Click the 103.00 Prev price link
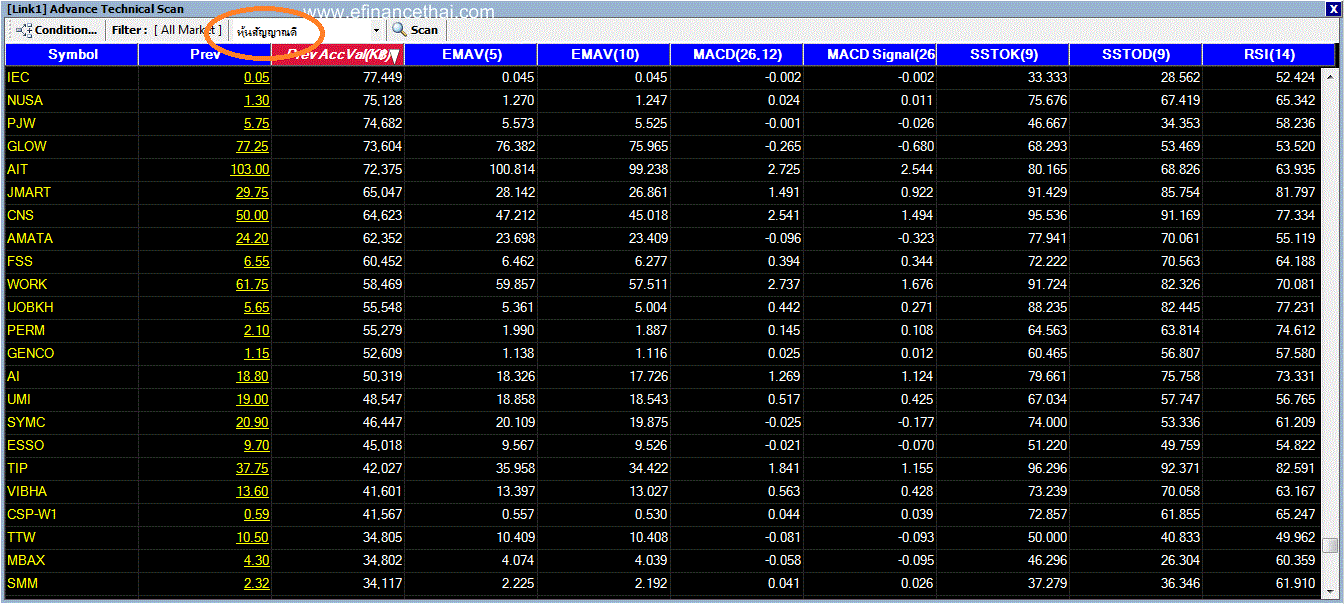This screenshot has height=604, width=1344. point(249,169)
